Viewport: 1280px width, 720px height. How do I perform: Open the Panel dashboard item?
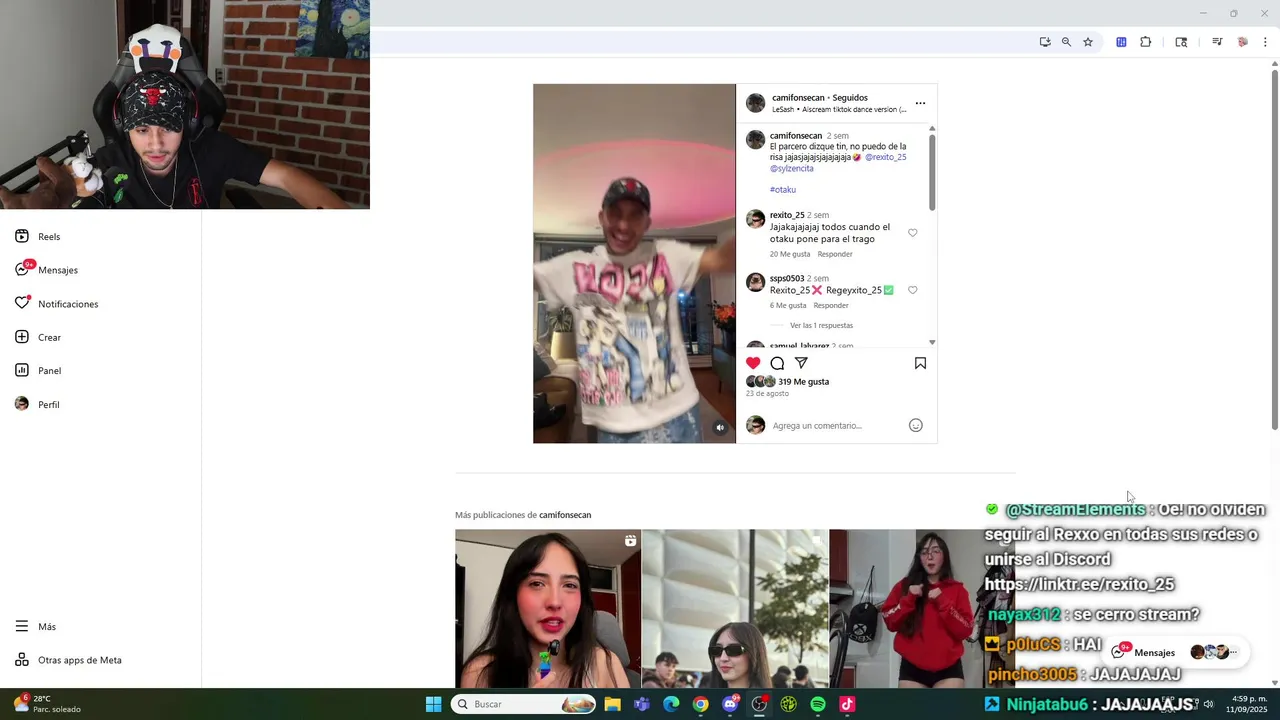(x=38, y=371)
